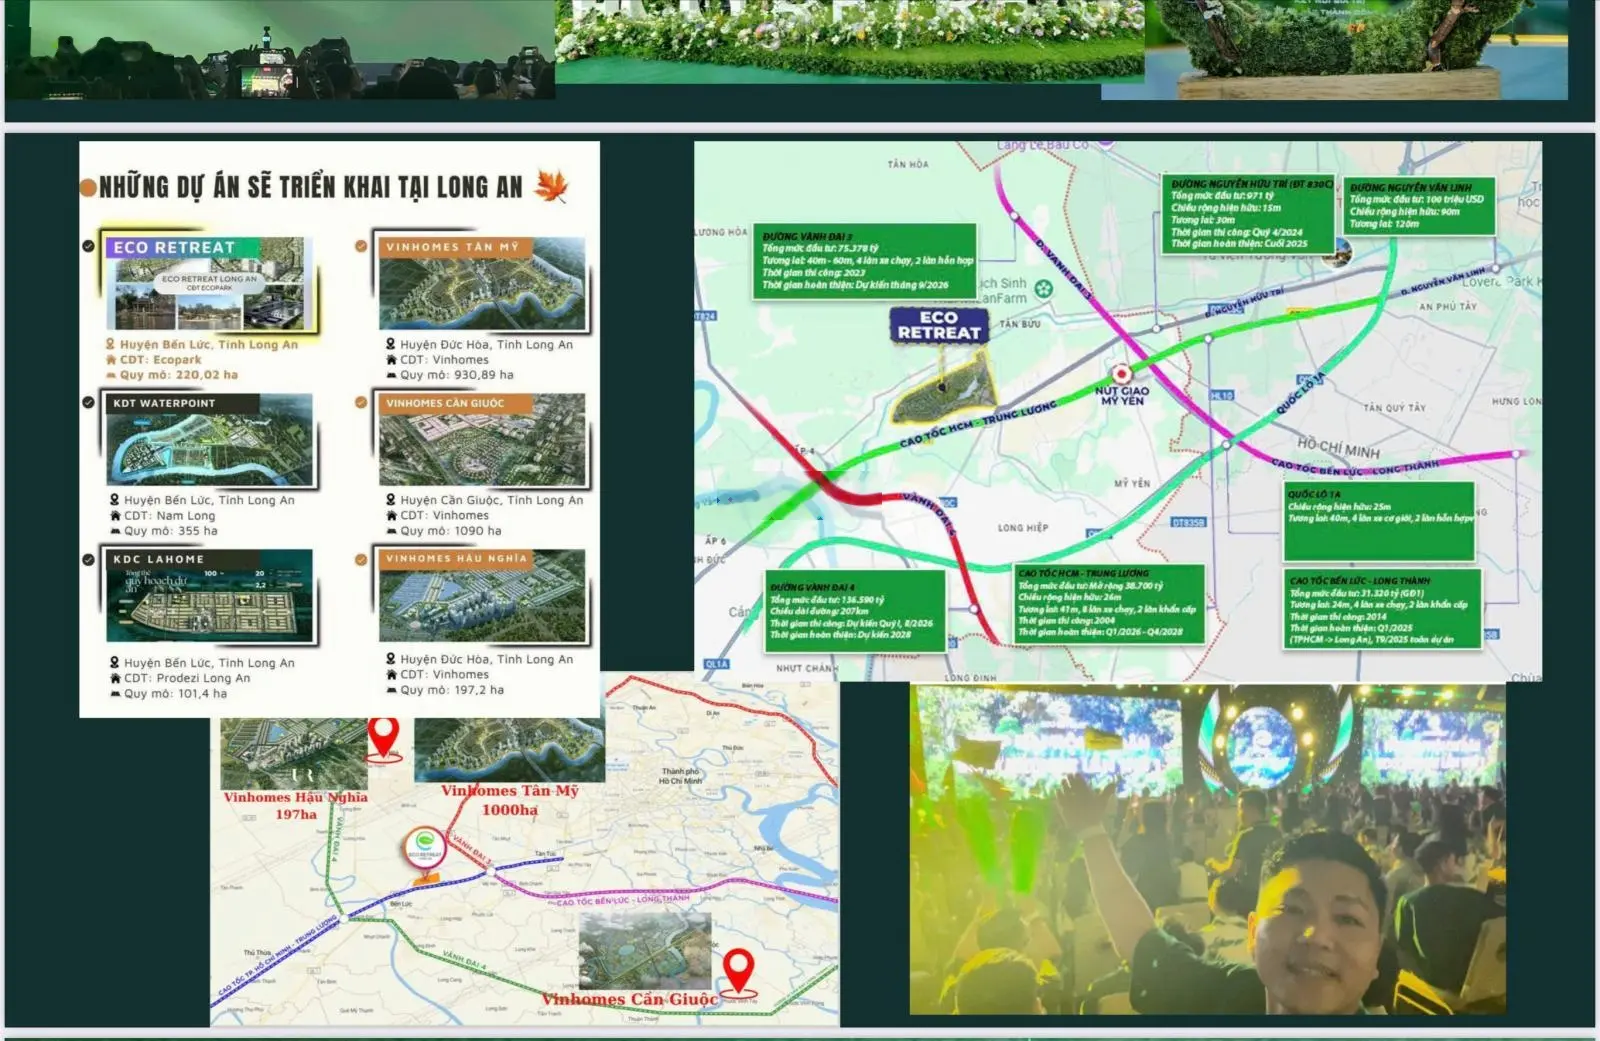Click the HL10 road shield

click(1222, 396)
